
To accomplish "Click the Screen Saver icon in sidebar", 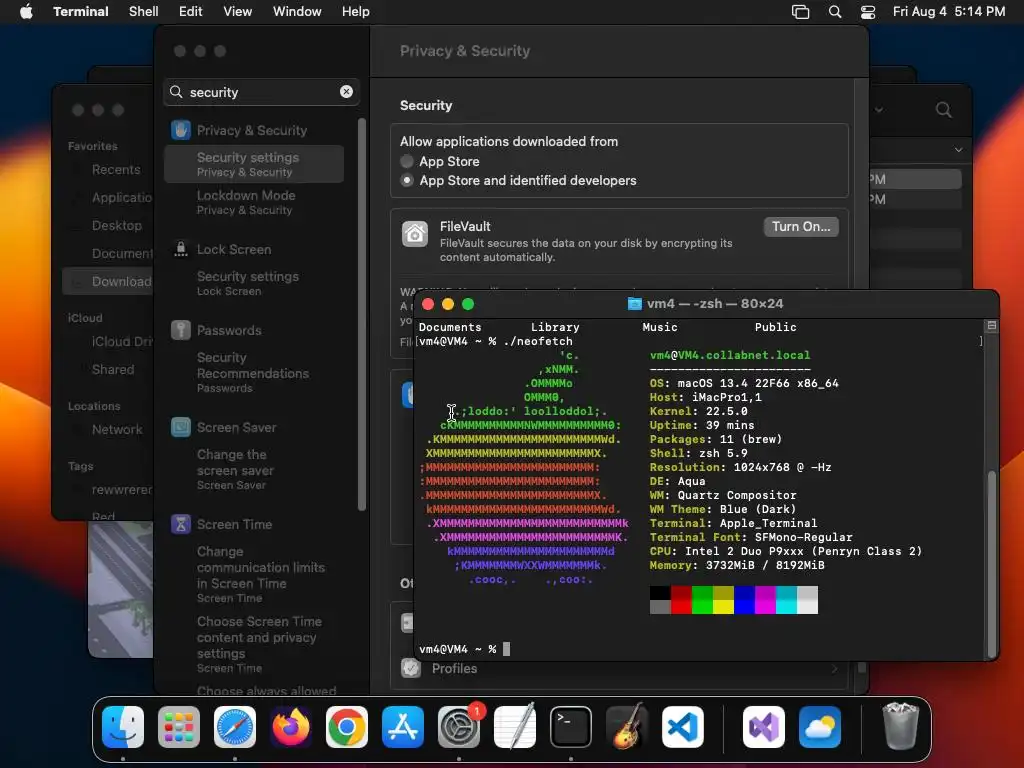I will pyautogui.click(x=181, y=427).
